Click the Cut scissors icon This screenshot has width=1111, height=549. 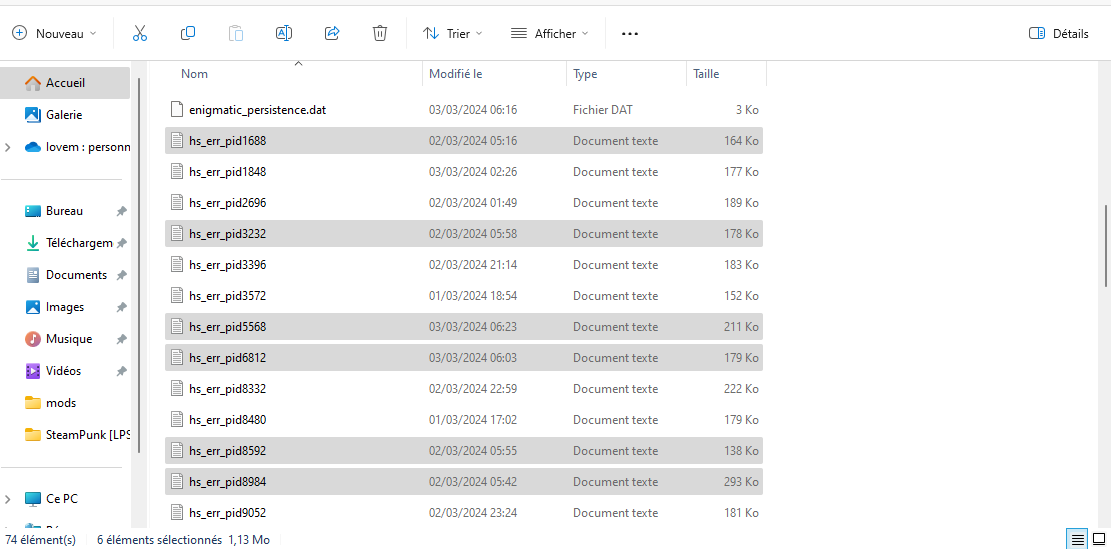point(140,33)
